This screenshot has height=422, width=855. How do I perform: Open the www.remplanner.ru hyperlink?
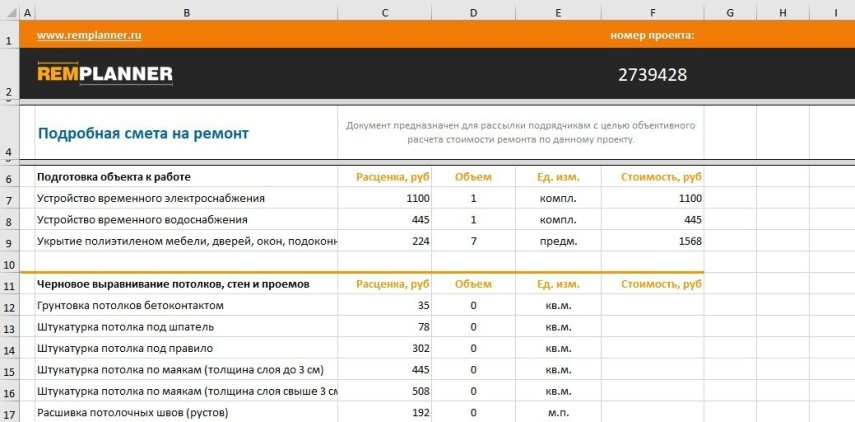point(89,35)
